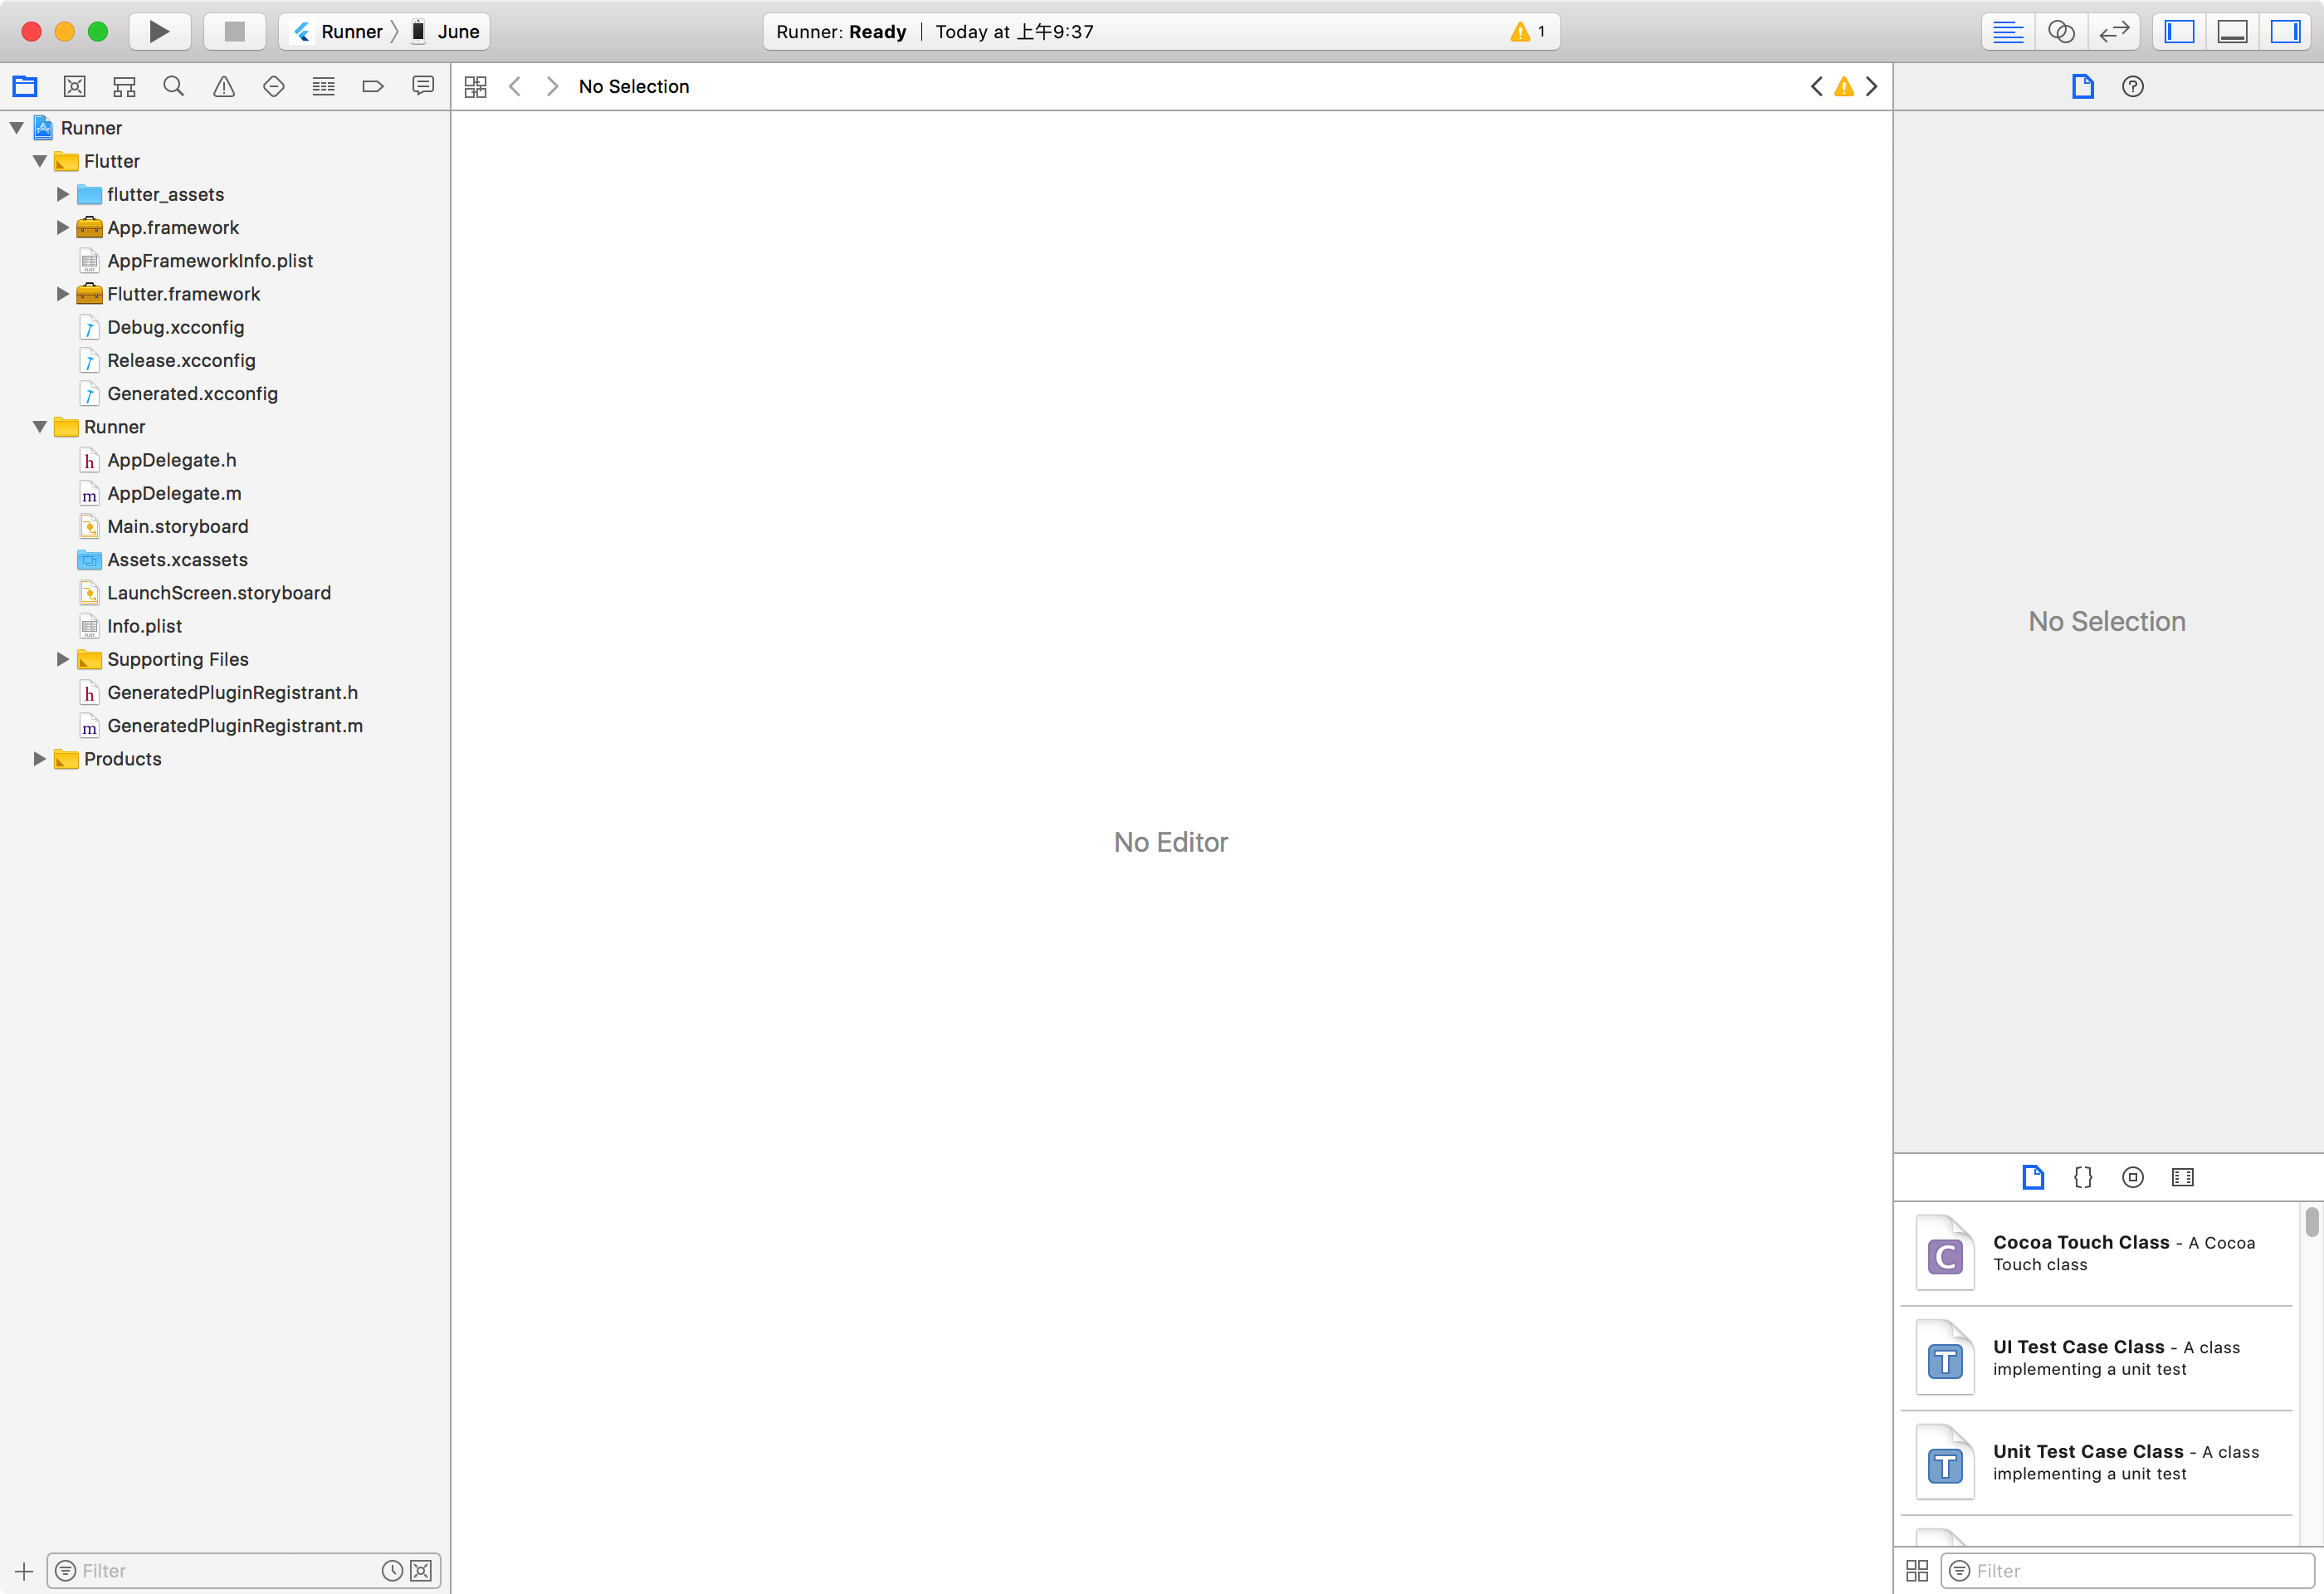Select the UI Test Case Class template
The width and height of the screenshot is (2324, 1594).
(x=2096, y=1358)
